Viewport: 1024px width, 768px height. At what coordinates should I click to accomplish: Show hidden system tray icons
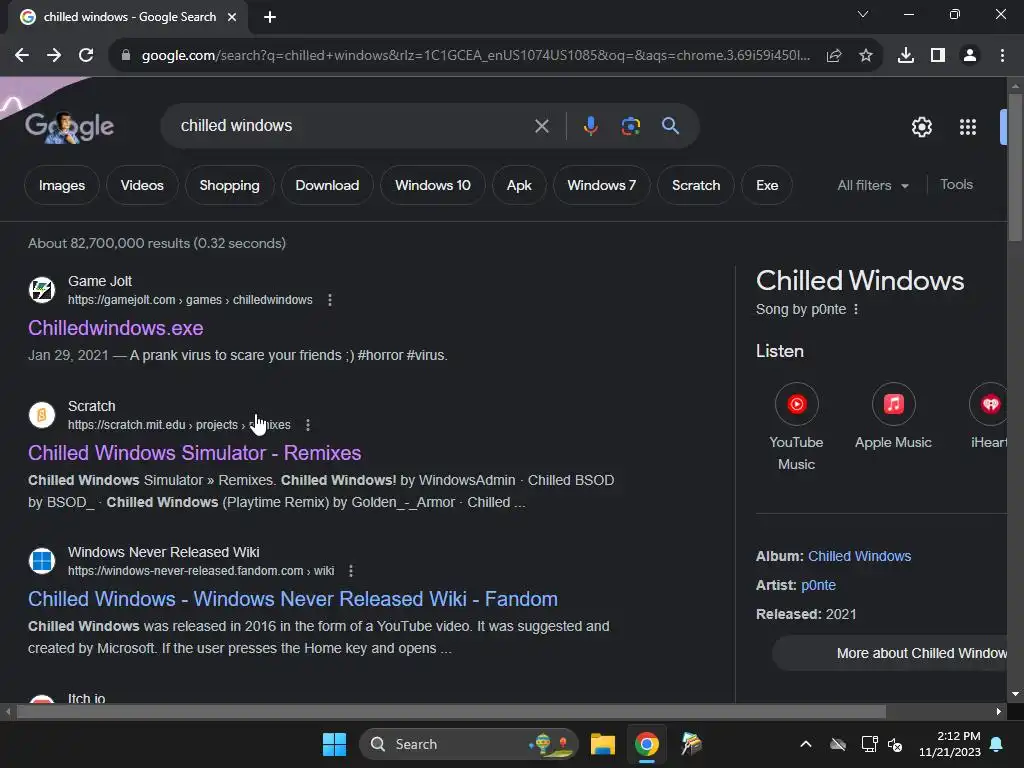[806, 744]
